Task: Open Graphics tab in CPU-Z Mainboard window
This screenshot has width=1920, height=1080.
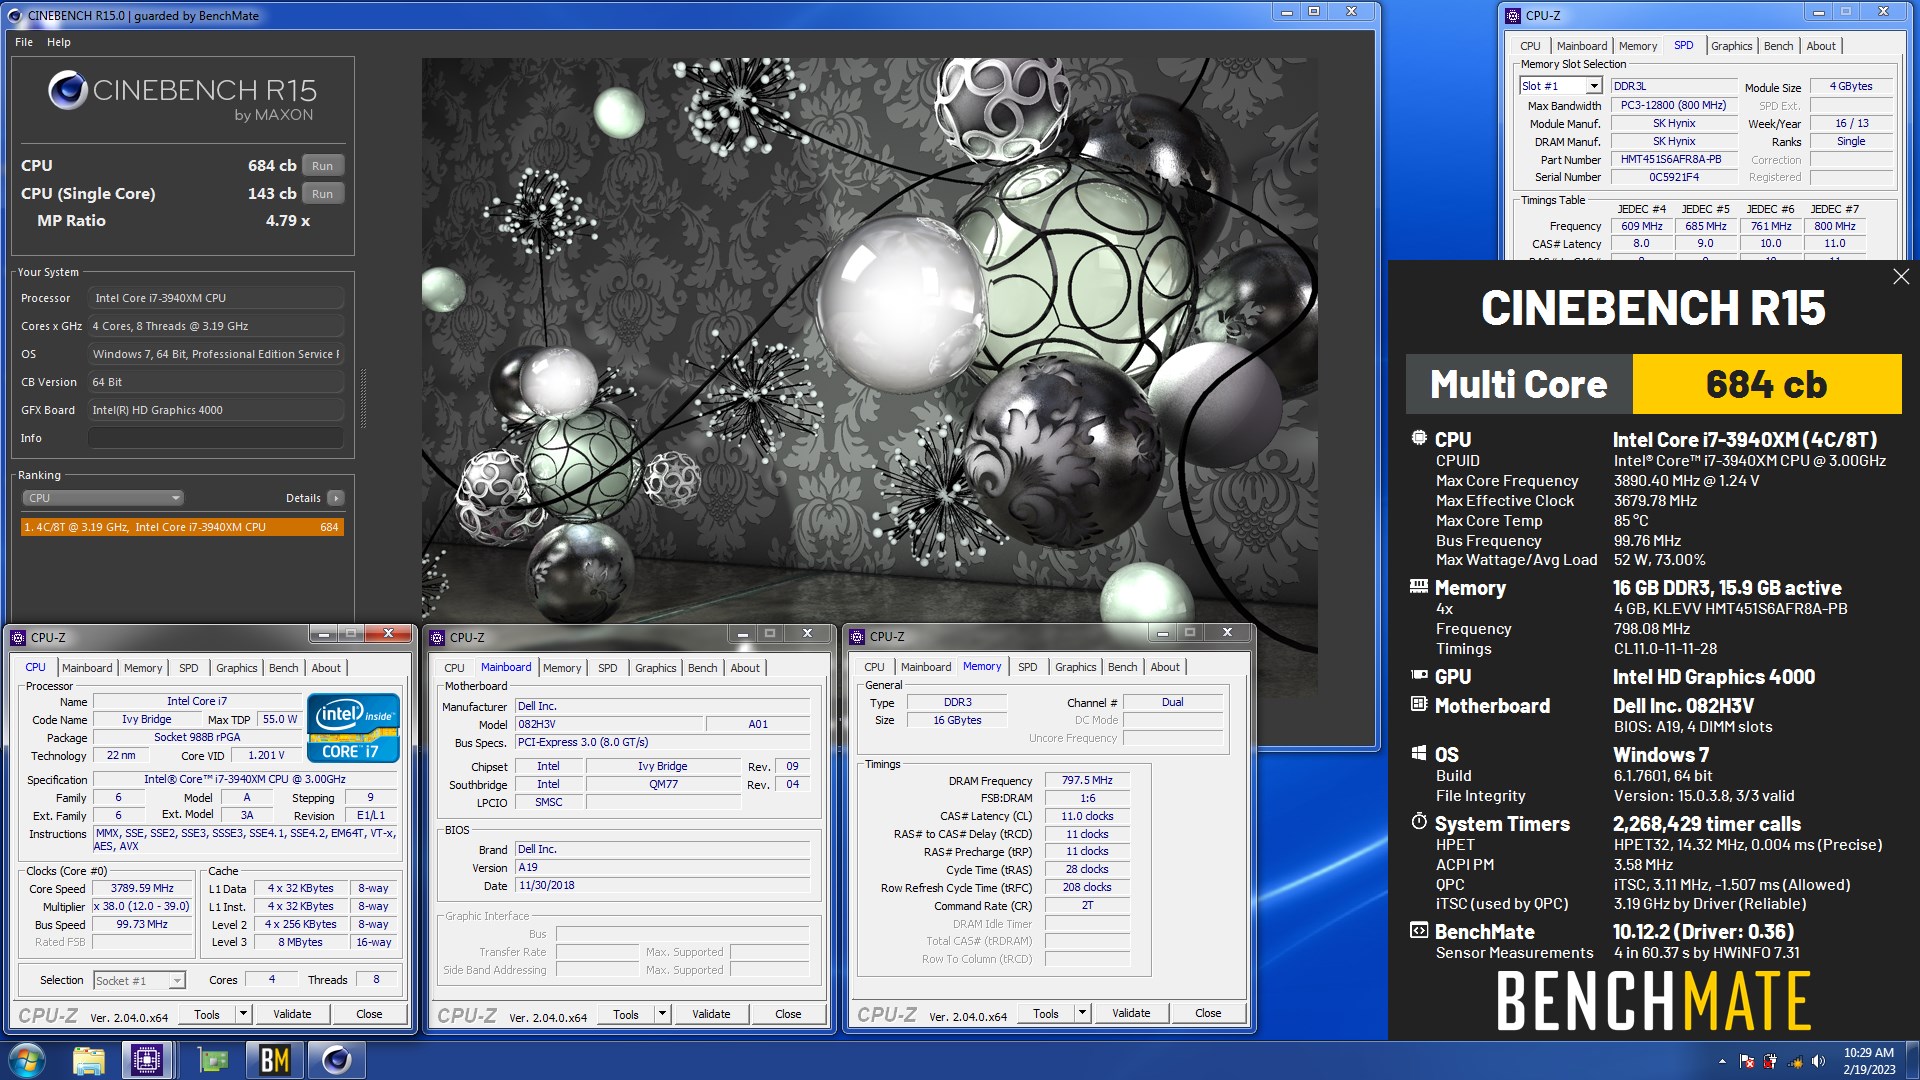Action: click(x=656, y=668)
